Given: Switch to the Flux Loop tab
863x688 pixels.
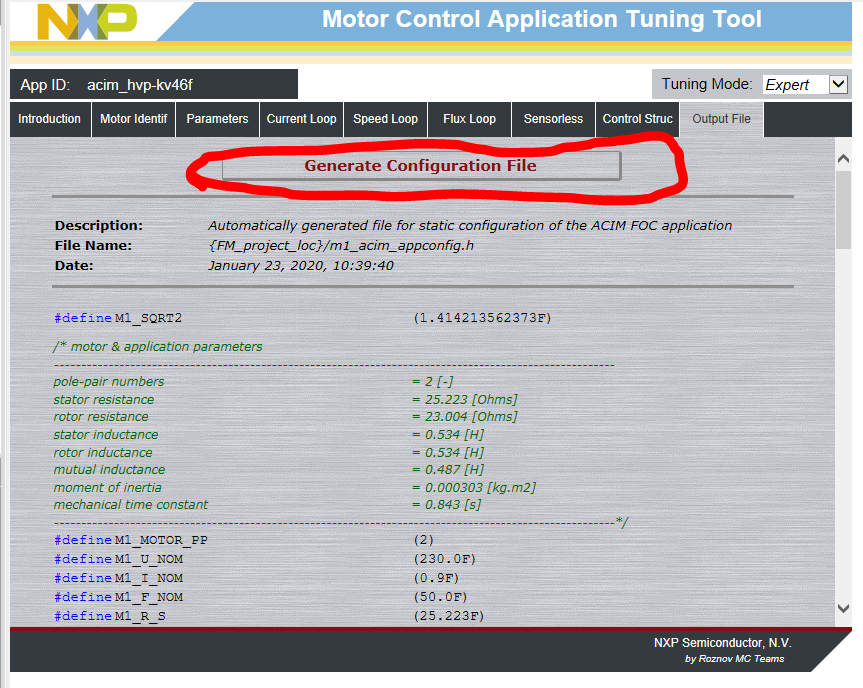Looking at the screenshot, I should pos(469,119).
